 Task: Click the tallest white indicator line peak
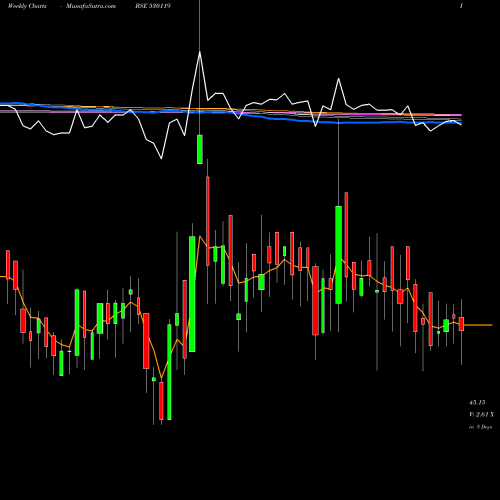[x=200, y=52]
